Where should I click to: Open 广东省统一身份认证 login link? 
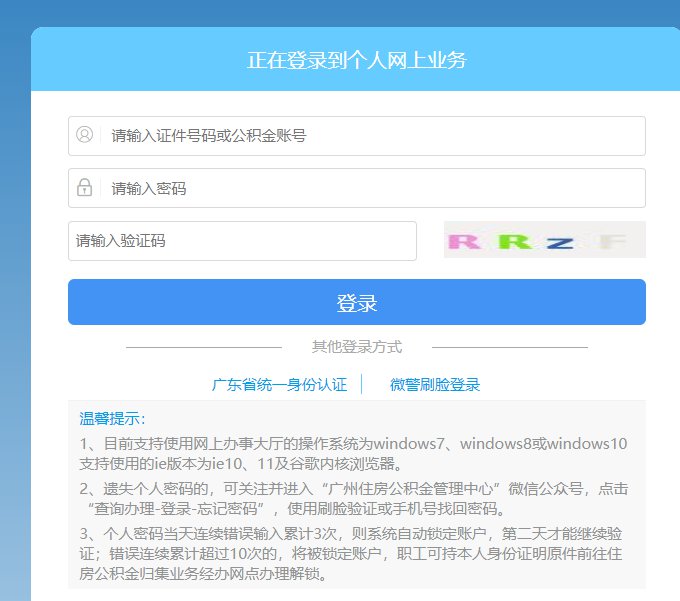tap(279, 385)
